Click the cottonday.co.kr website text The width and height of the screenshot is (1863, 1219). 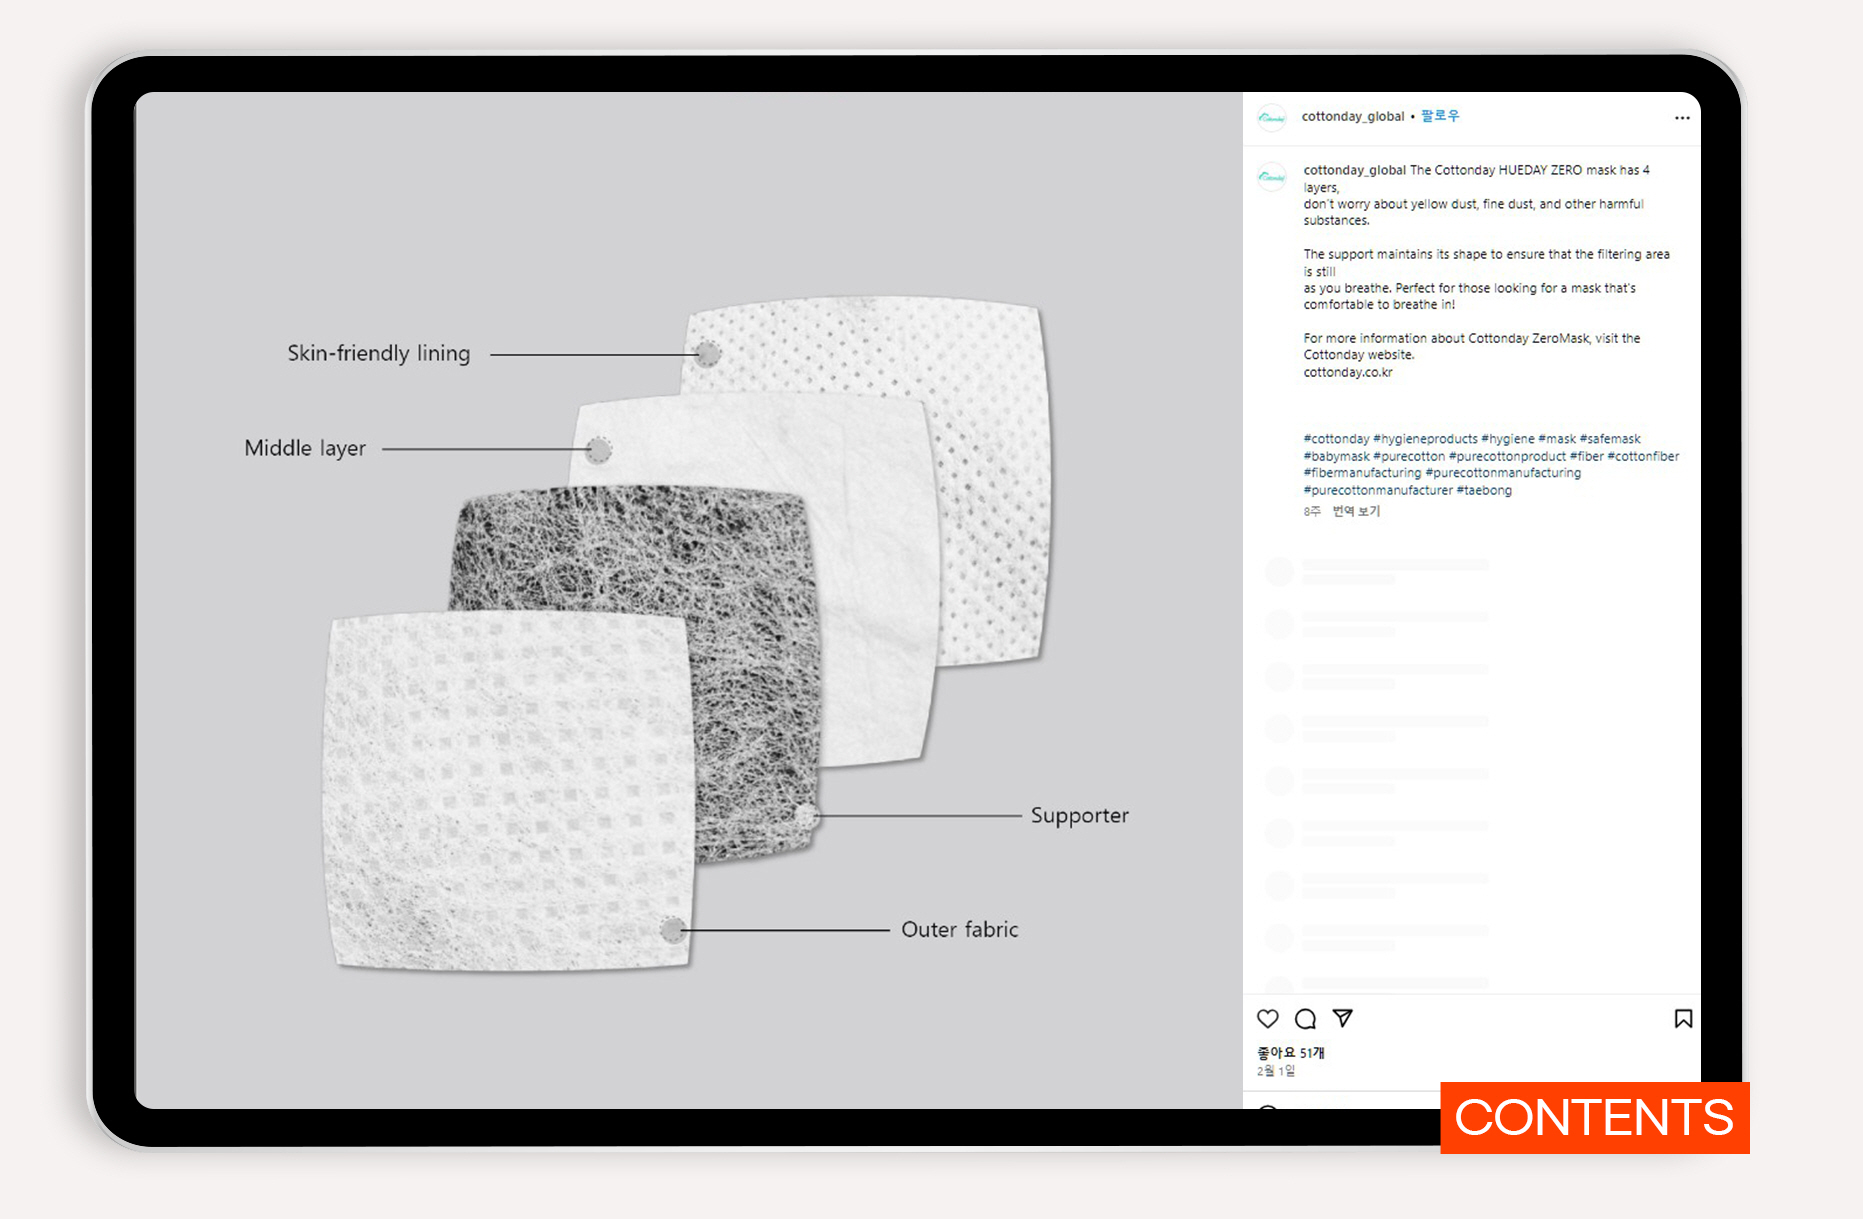pos(1348,372)
